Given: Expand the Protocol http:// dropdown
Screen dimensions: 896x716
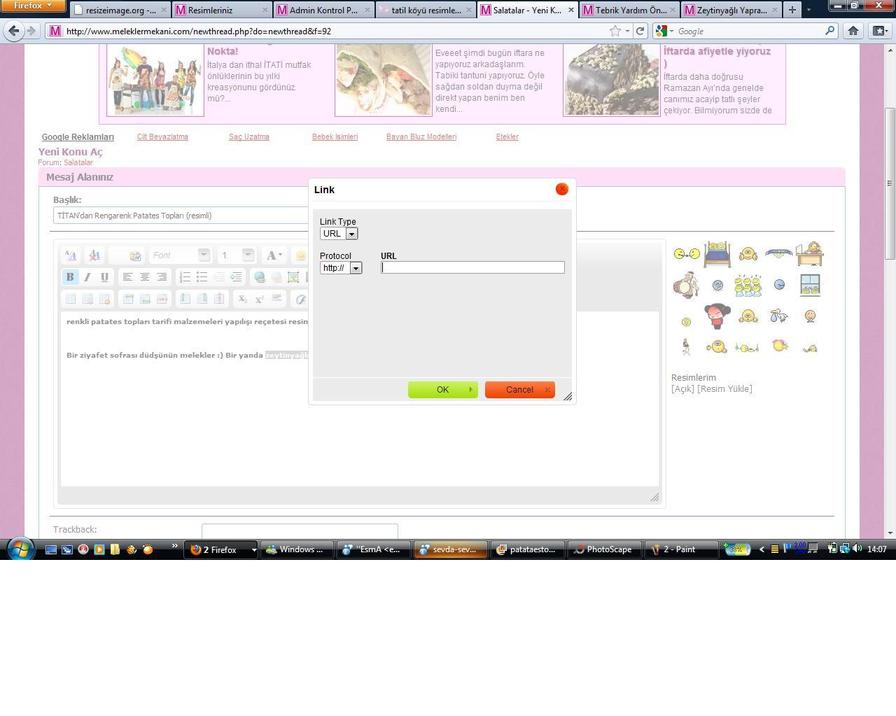Looking at the screenshot, I should [x=341, y=268].
